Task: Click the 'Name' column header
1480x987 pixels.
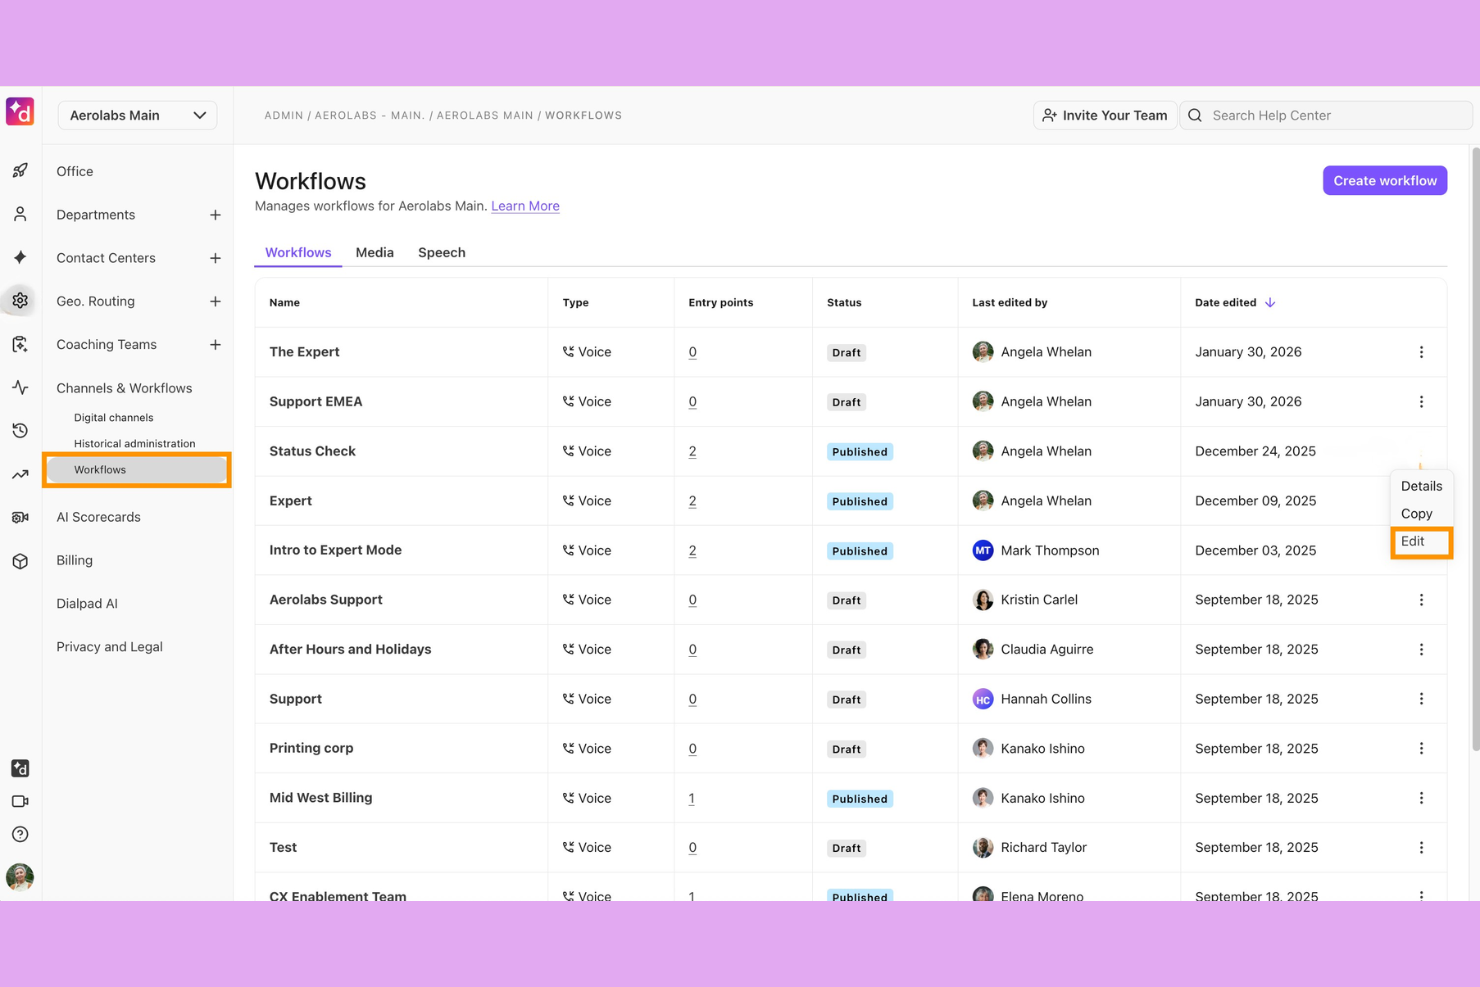Action: coord(284,302)
